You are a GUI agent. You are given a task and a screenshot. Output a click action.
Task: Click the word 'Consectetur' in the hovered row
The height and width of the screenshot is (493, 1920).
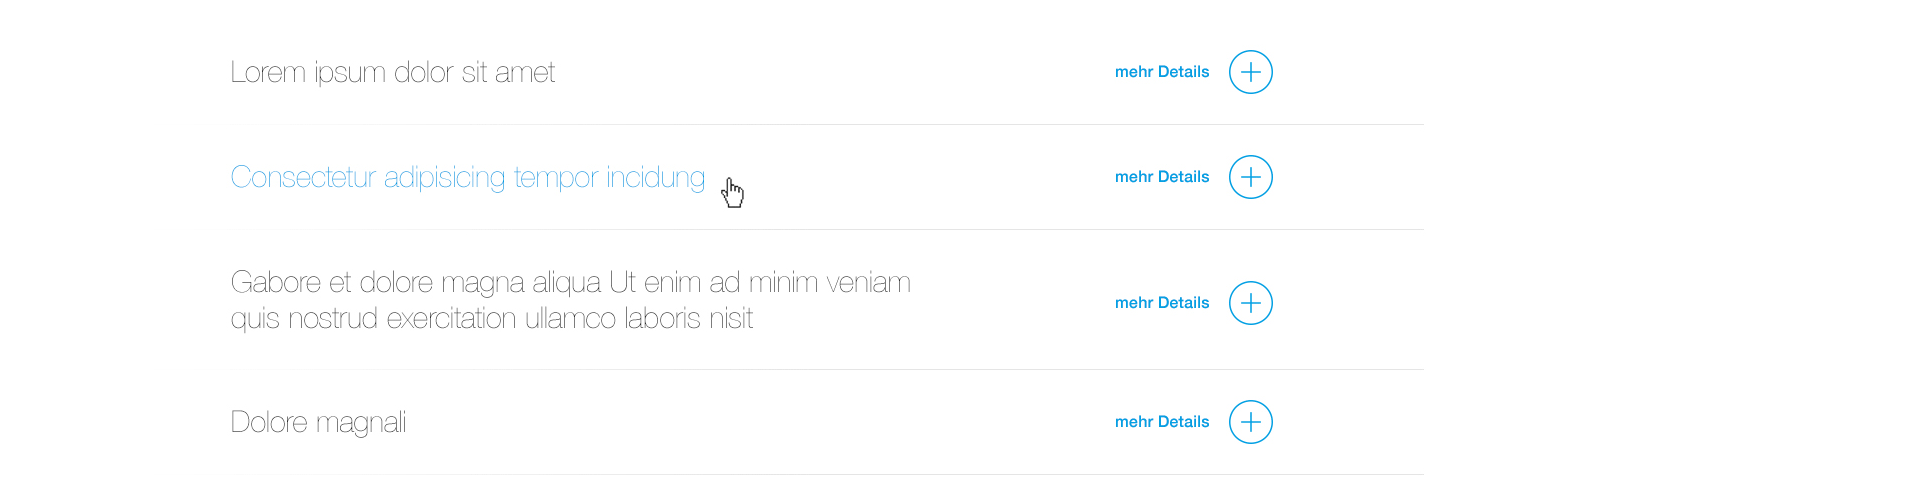[x=303, y=178]
